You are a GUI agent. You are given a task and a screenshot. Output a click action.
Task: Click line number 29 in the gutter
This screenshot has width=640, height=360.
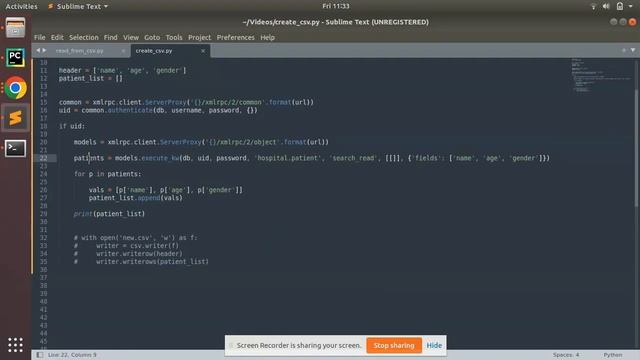pos(43,214)
